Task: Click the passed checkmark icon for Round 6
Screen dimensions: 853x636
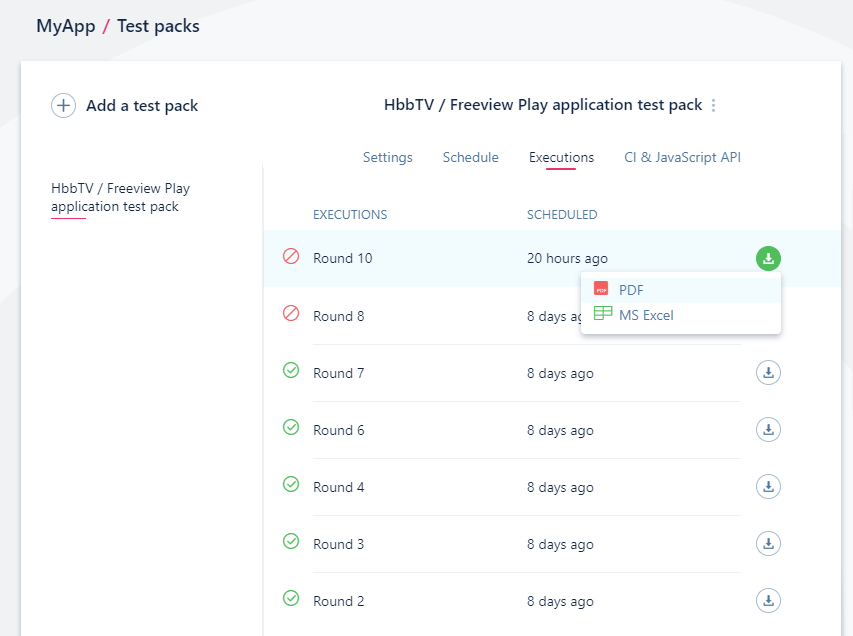Action: [x=291, y=428]
